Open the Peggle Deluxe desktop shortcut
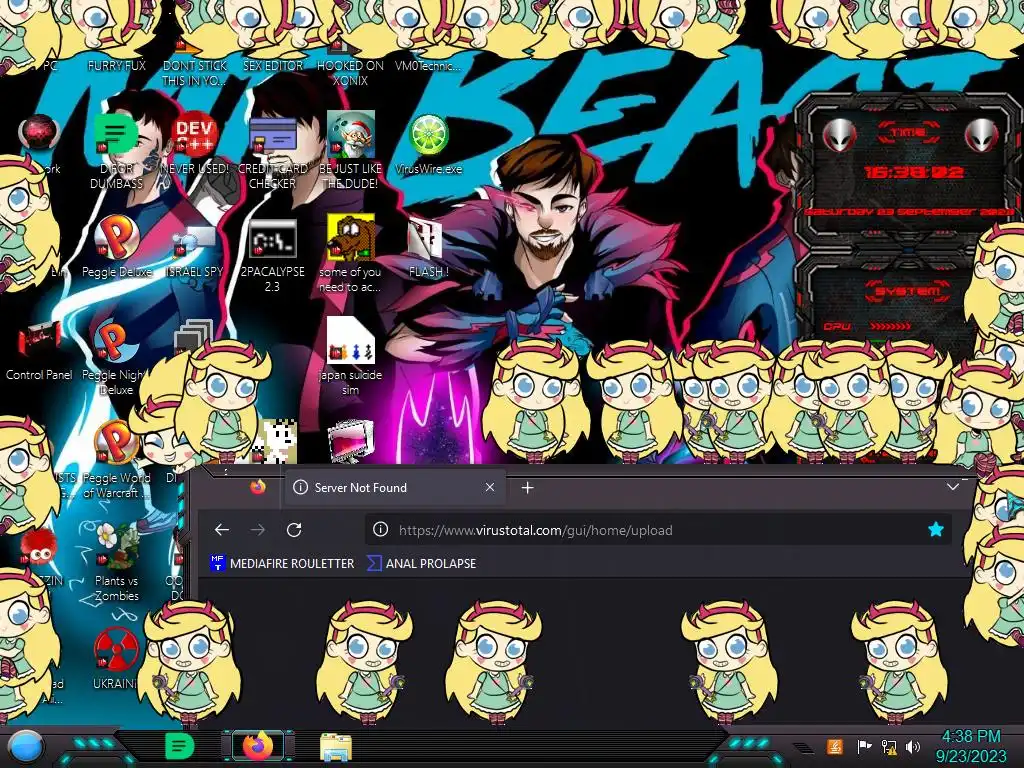Screen dimensions: 1024x768 coord(116,238)
